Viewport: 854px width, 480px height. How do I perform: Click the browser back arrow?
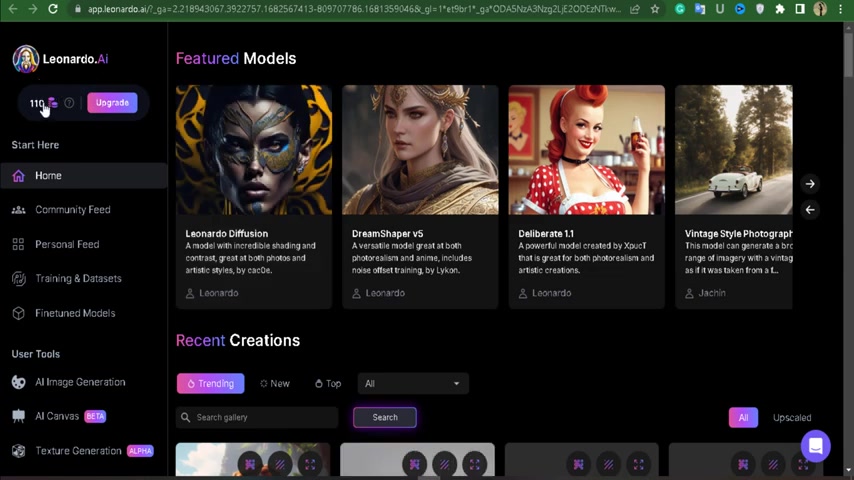13,9
